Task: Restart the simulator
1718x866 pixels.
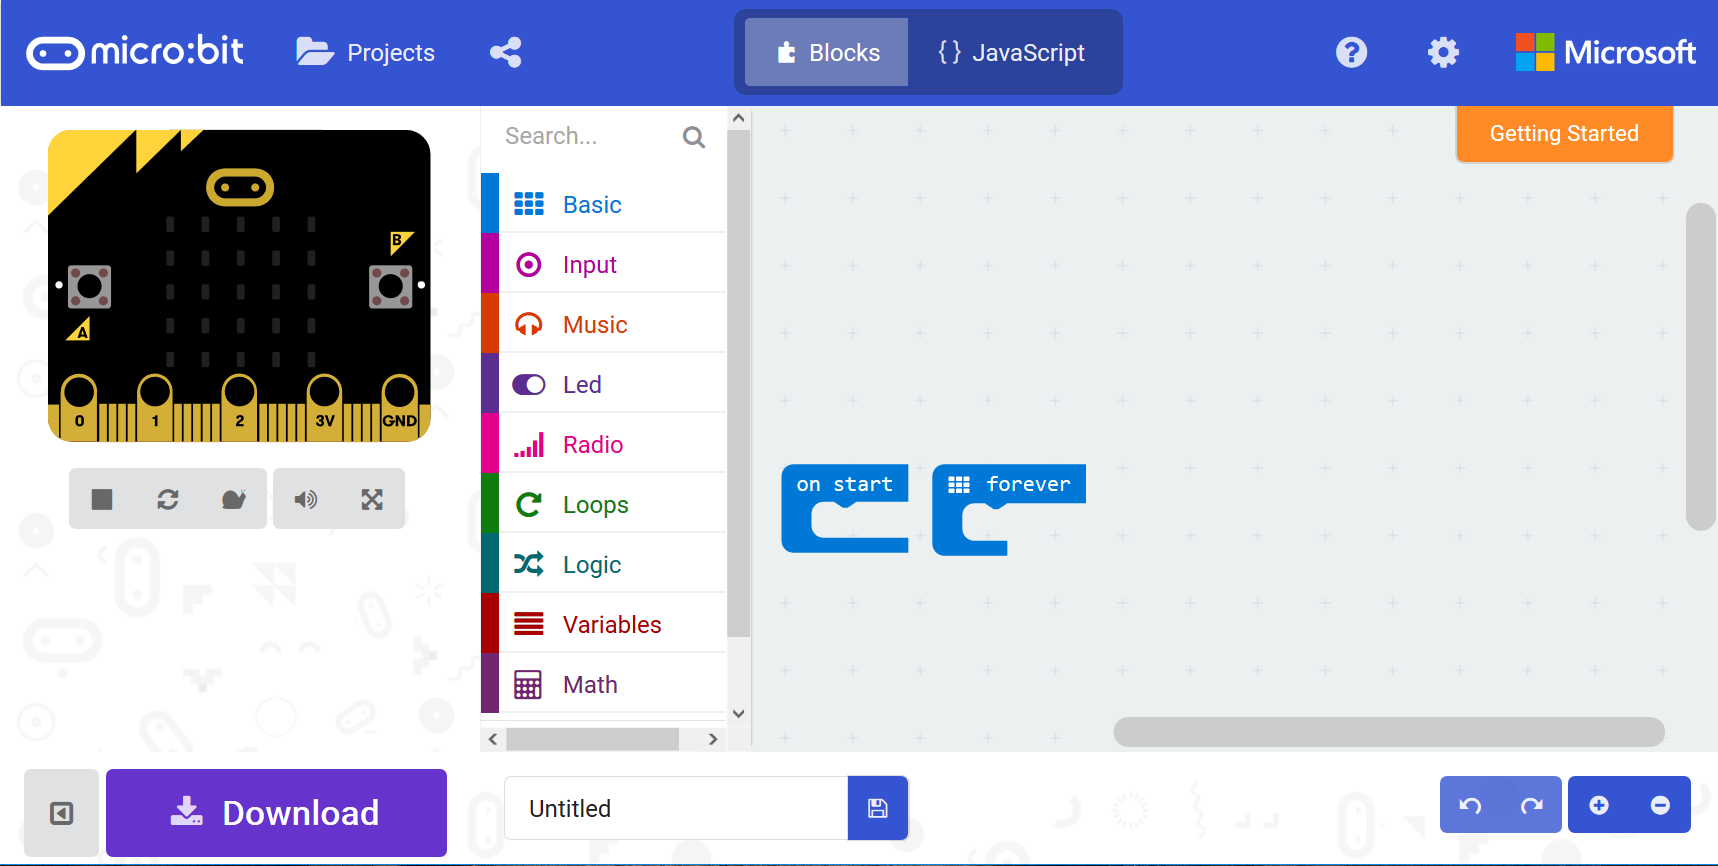Action: pyautogui.click(x=168, y=499)
